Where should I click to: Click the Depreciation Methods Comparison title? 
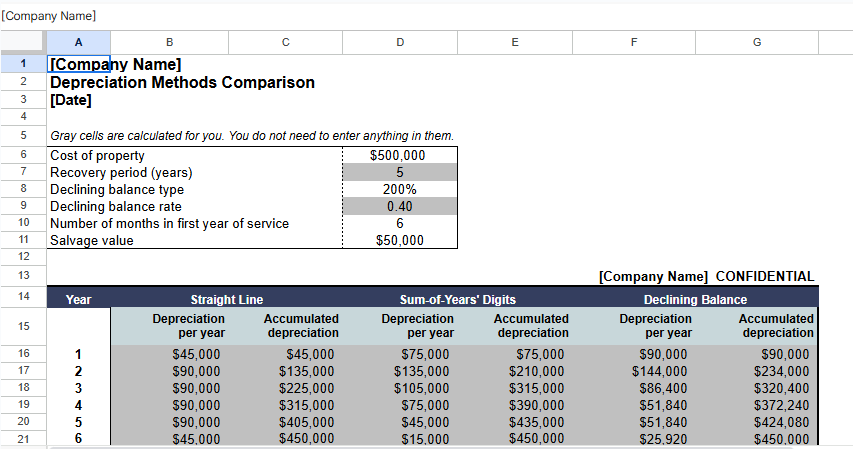pyautogui.click(x=182, y=82)
